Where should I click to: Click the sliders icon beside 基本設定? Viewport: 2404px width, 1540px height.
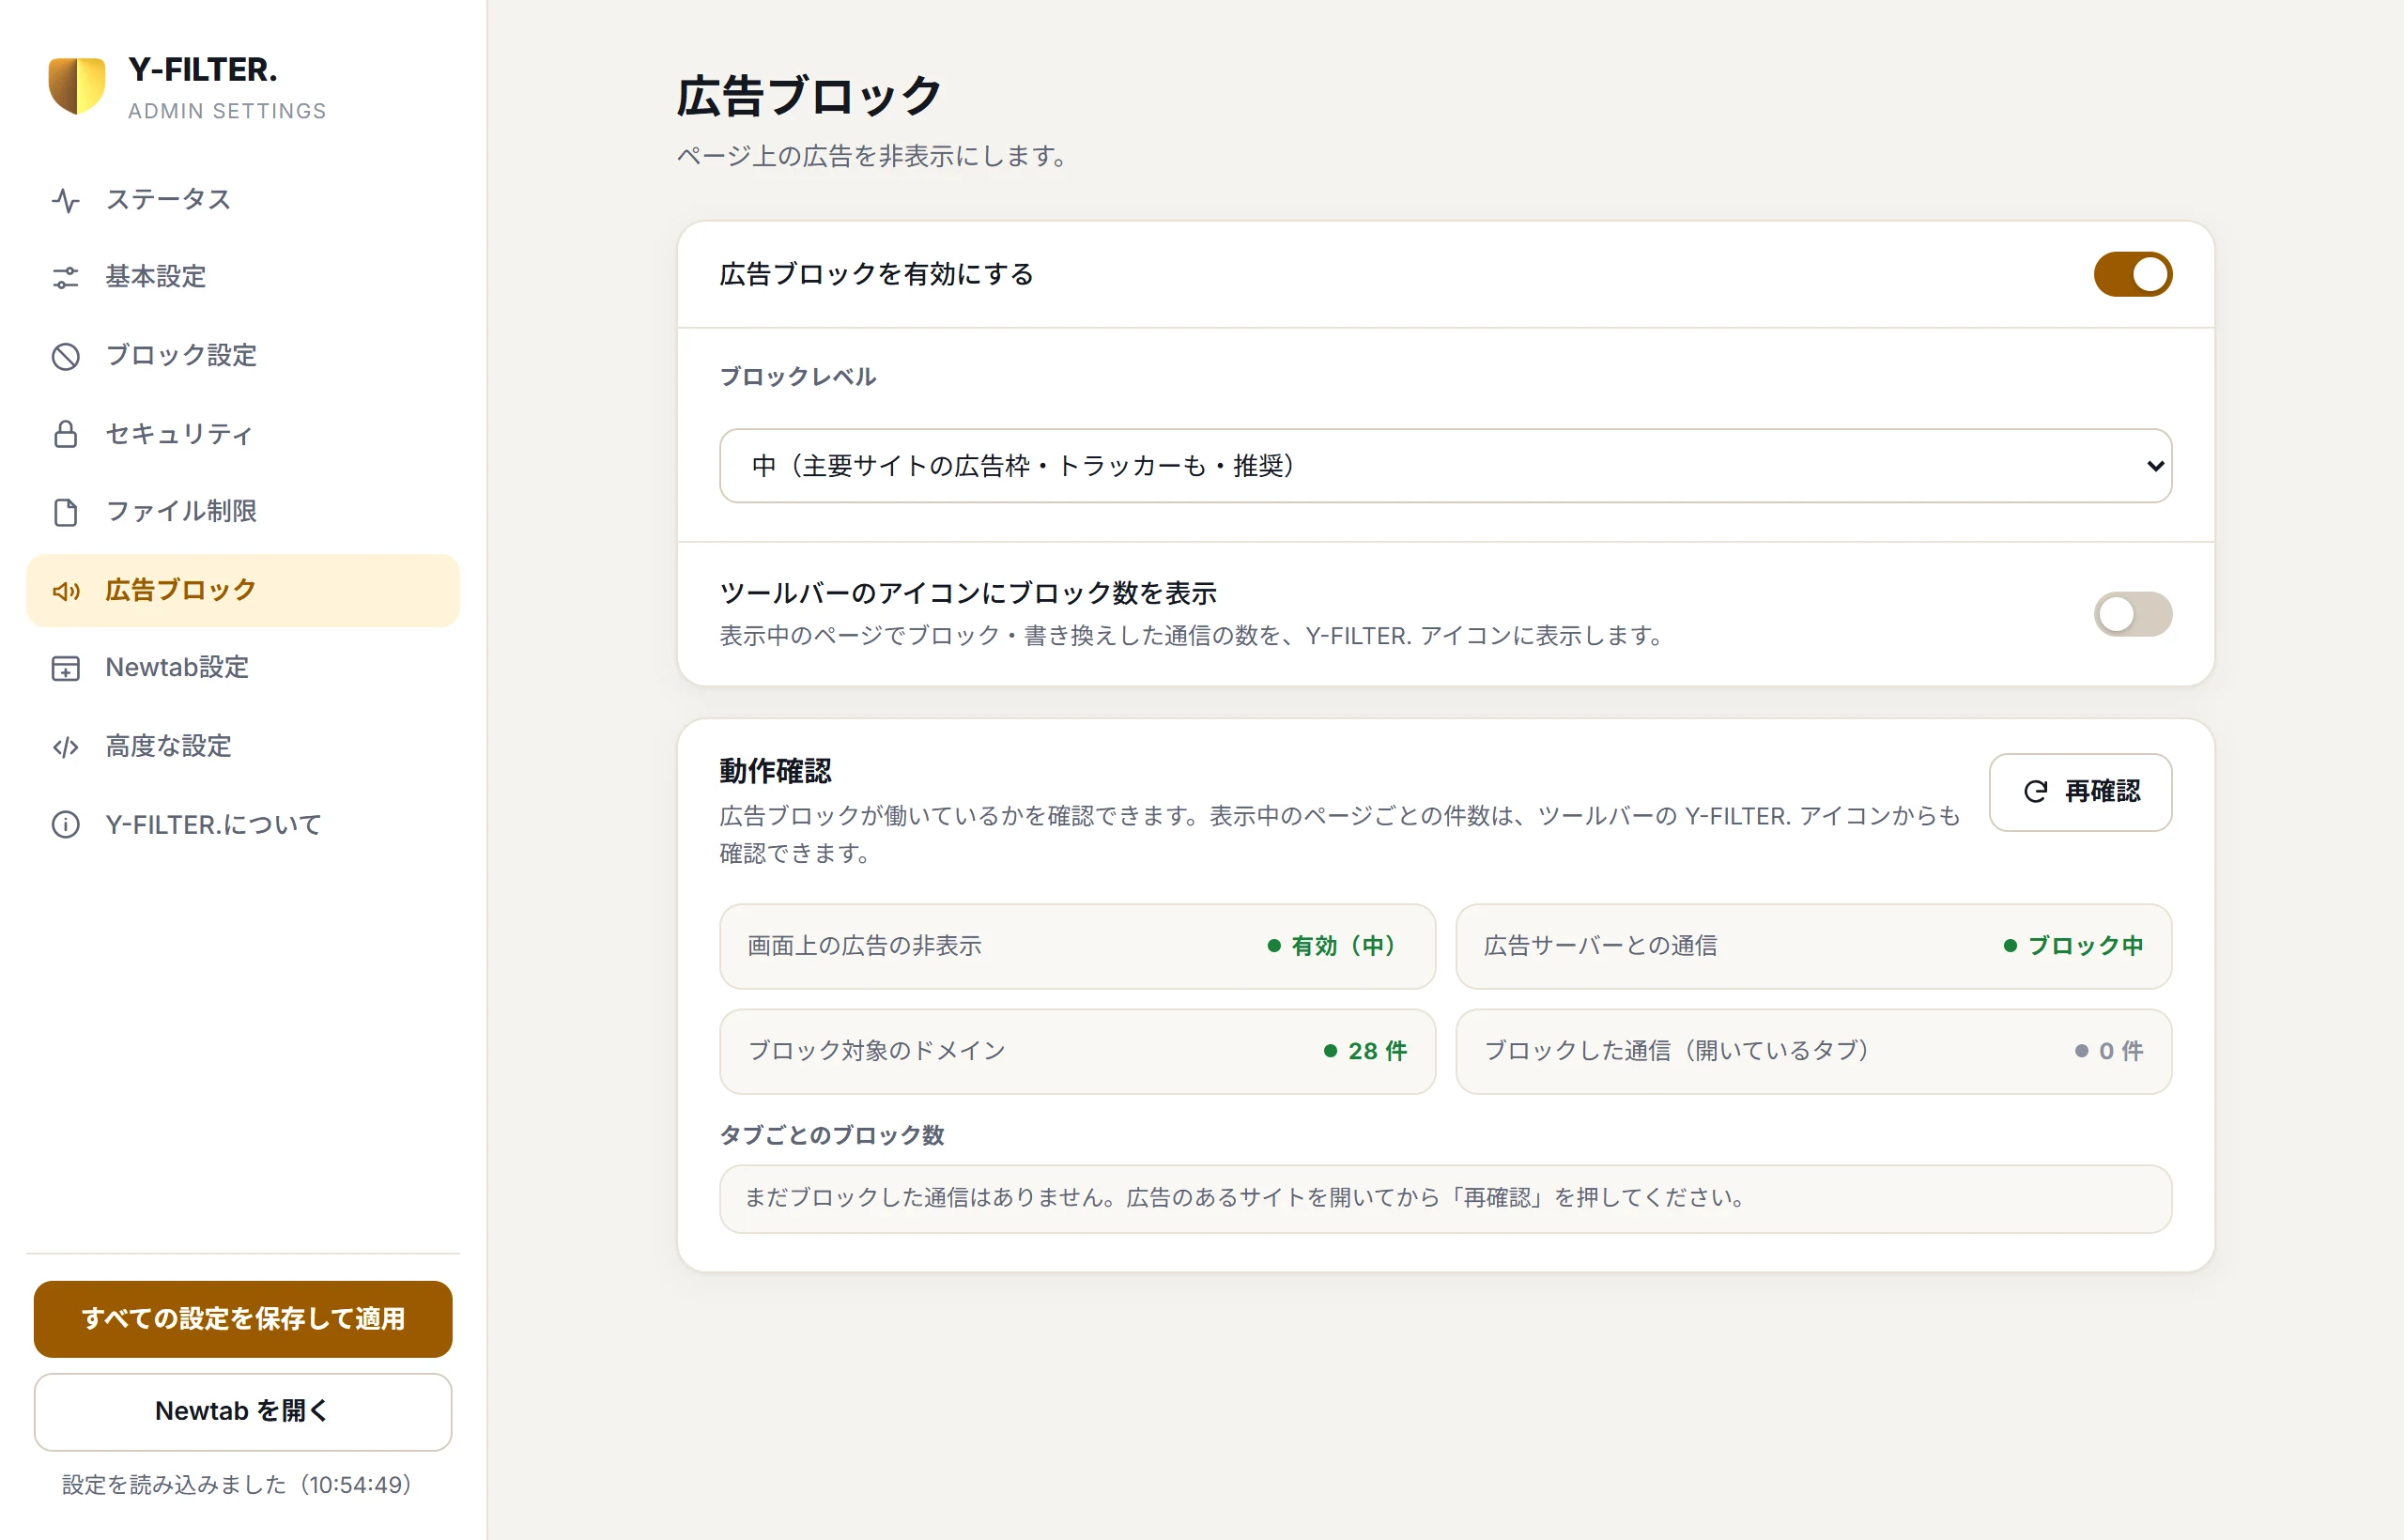66,277
